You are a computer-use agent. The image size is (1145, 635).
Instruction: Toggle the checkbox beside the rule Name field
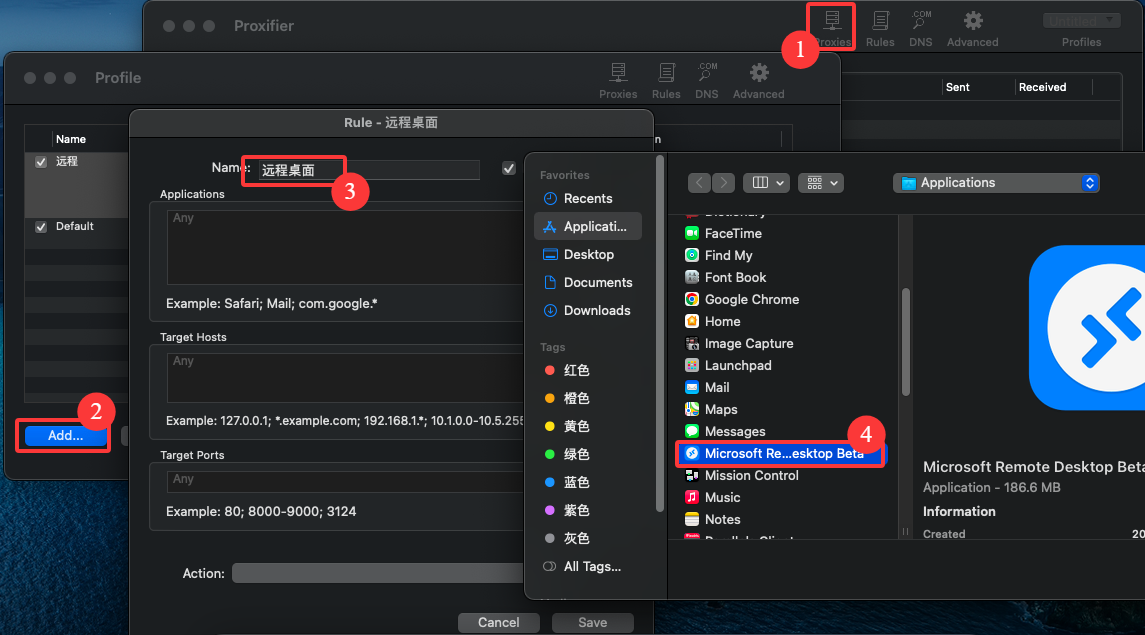509,169
